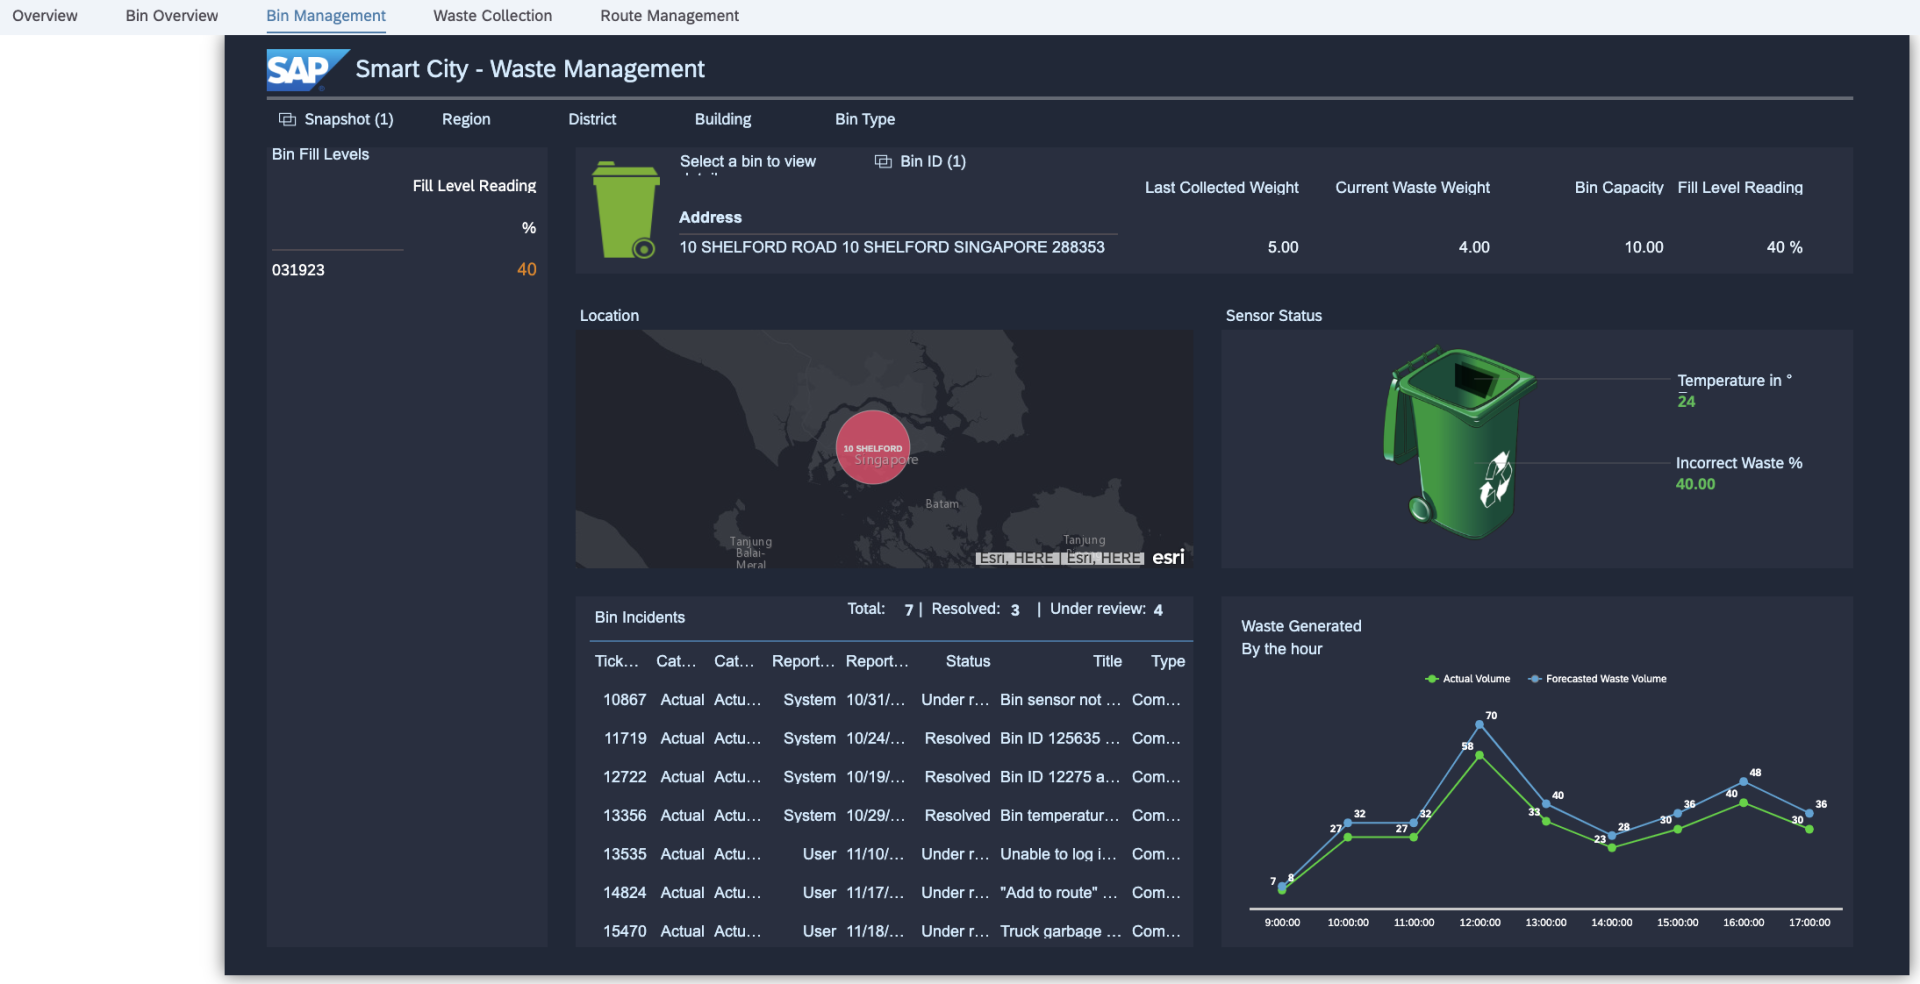The height and width of the screenshot is (984, 1920).
Task: Click the red 10 Shelford map marker
Action: [x=873, y=448]
